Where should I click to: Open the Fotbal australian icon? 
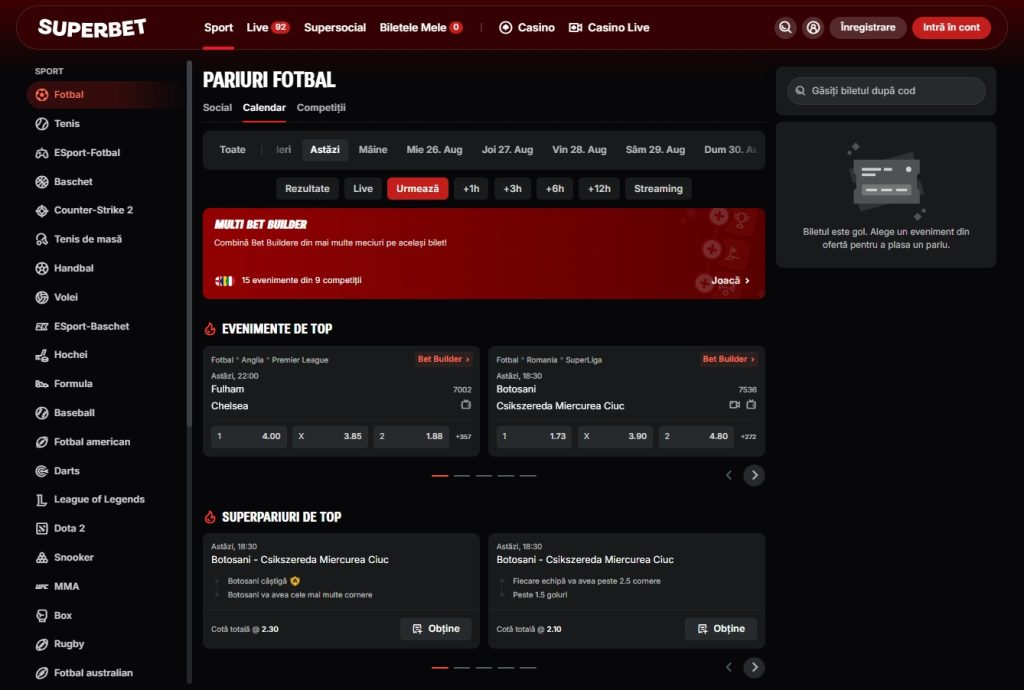click(x=42, y=673)
